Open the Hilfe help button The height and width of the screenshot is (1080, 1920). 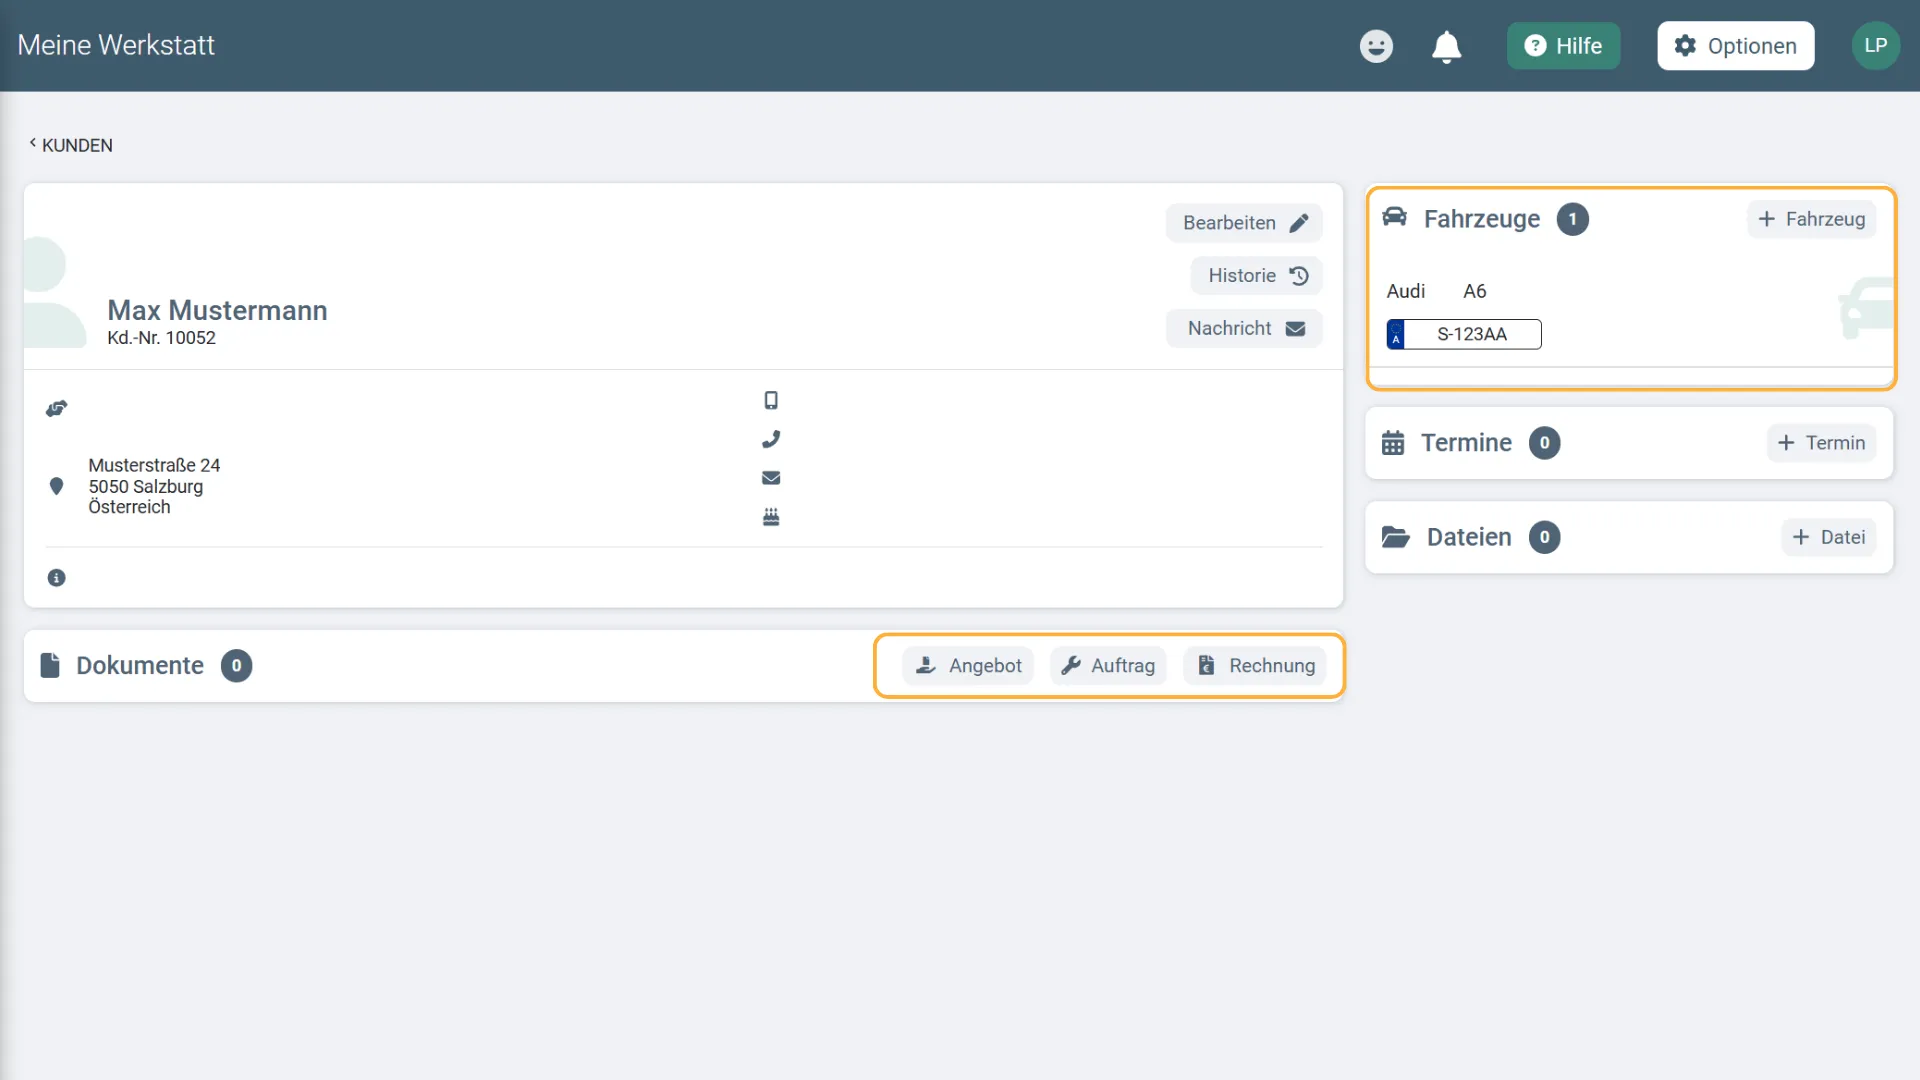pyautogui.click(x=1563, y=46)
